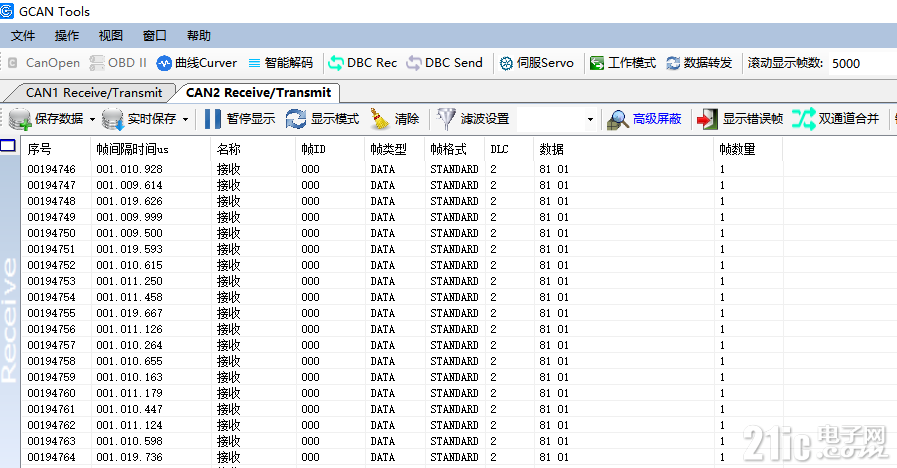Expand the 实时保存 dropdown arrow

click(185, 120)
